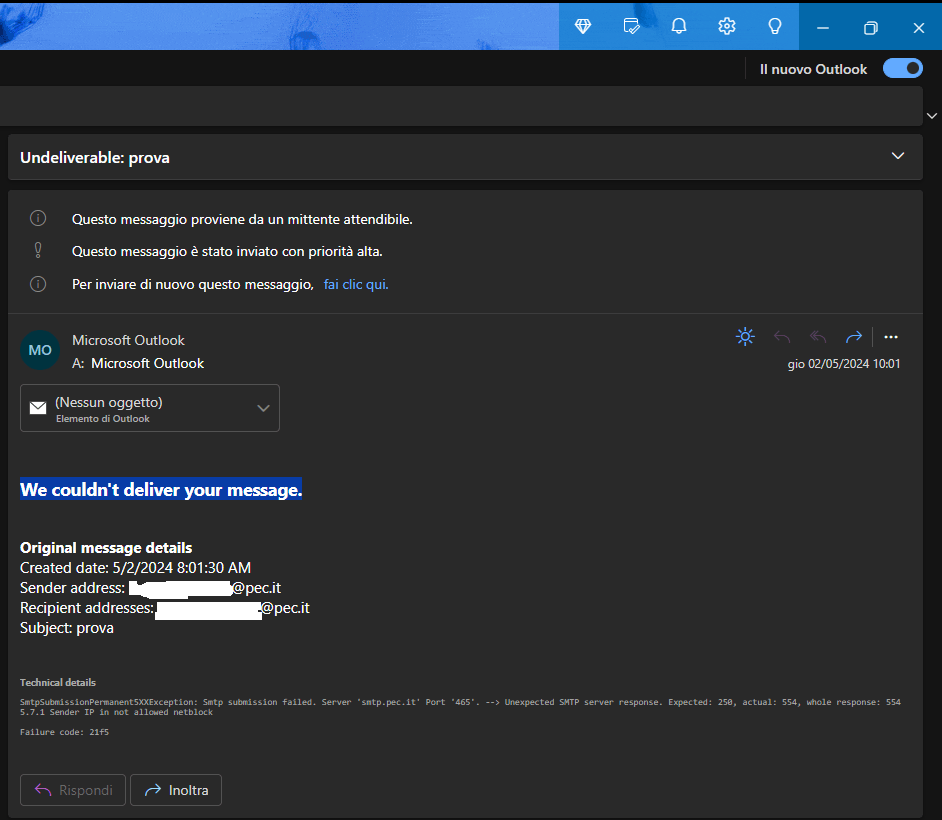This screenshot has width=942, height=820.
Task: Click the resend message info icon
Action: 38,284
